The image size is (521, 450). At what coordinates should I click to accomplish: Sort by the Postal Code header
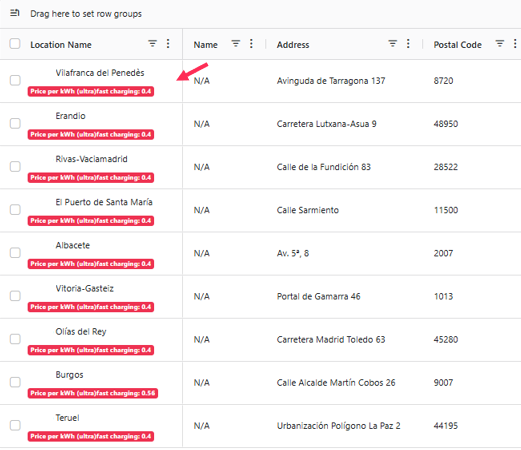(457, 45)
